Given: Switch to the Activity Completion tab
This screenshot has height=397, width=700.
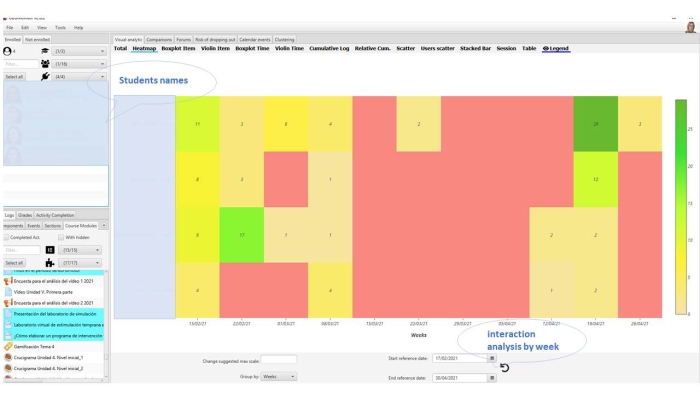Looking at the screenshot, I should (x=55, y=215).
